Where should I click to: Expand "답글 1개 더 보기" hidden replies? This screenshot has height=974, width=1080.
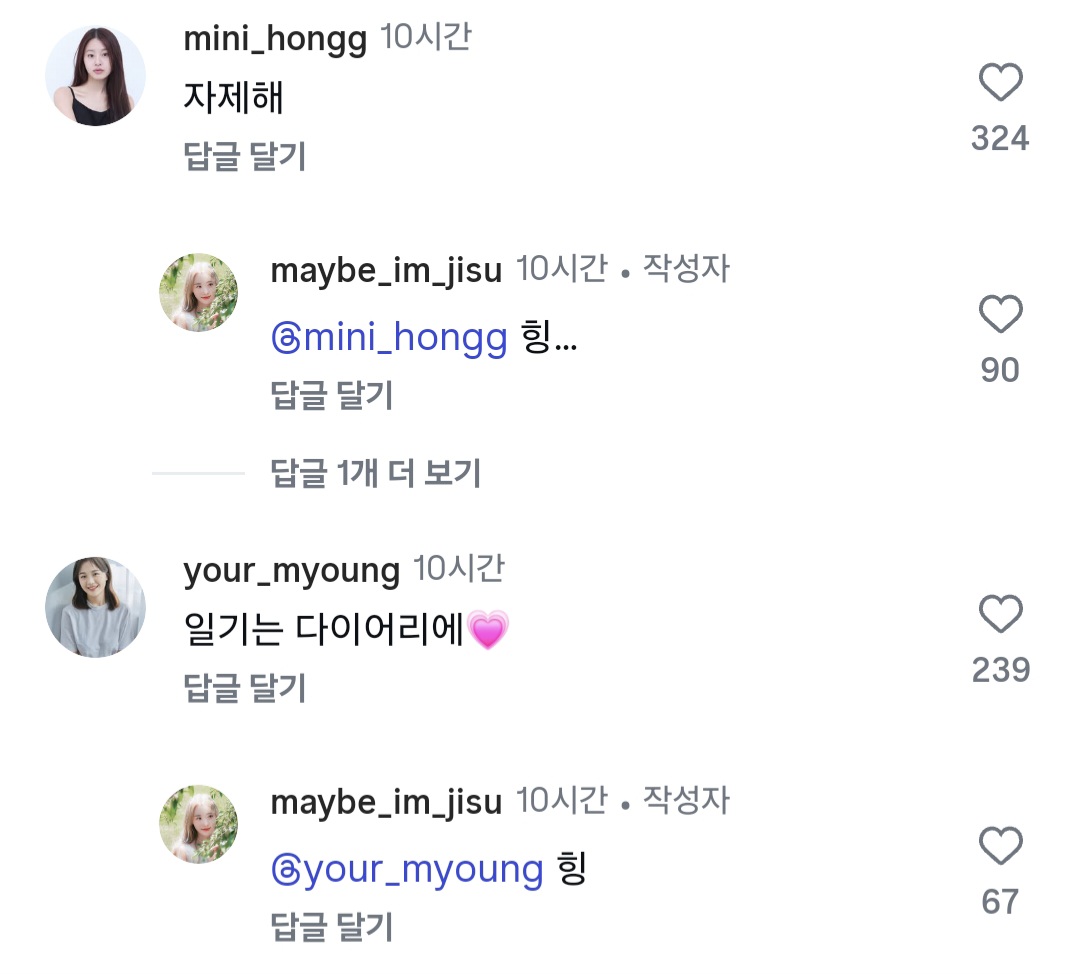tap(376, 473)
